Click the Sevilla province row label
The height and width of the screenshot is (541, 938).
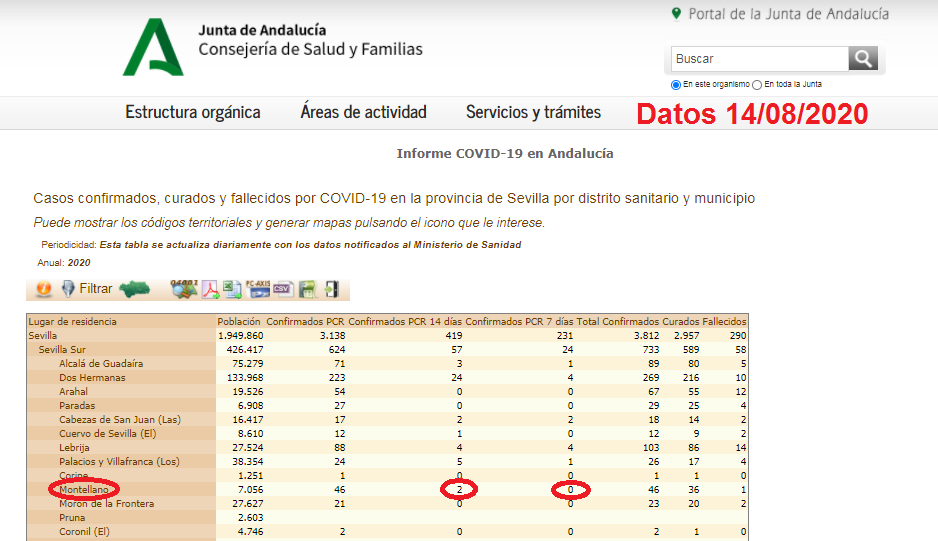[x=44, y=336]
